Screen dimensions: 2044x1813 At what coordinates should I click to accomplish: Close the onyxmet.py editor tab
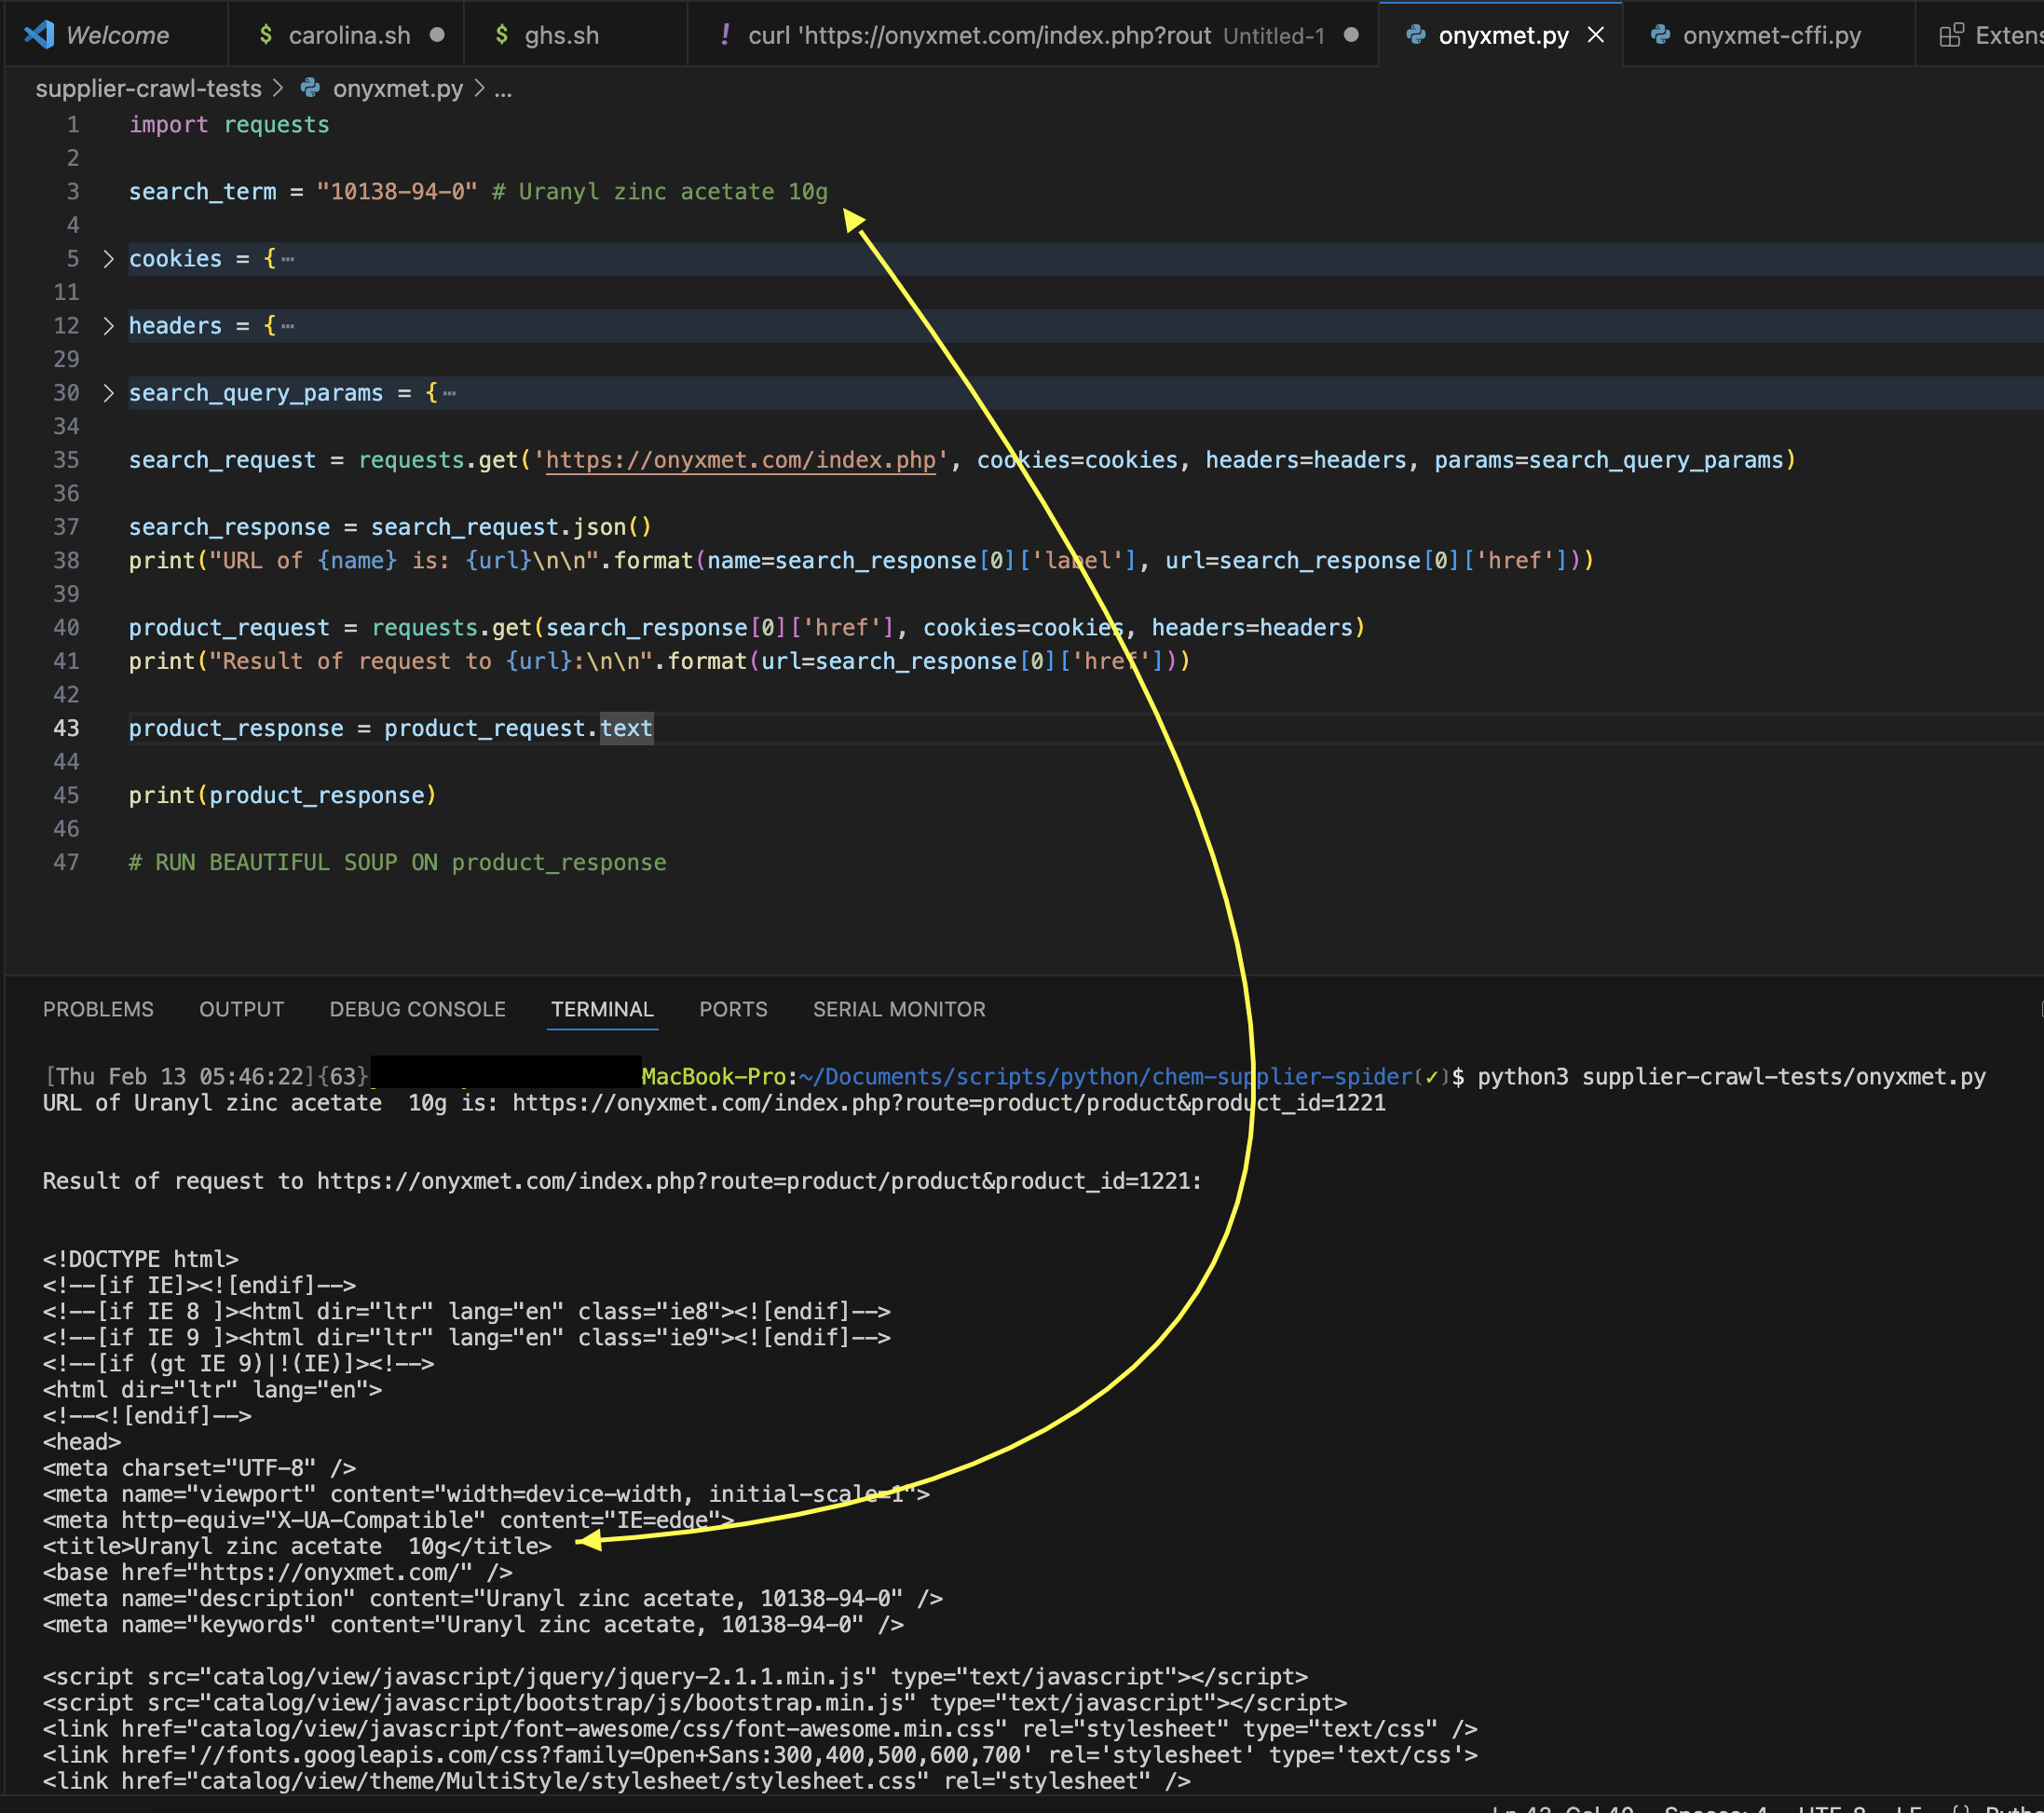point(1596,35)
